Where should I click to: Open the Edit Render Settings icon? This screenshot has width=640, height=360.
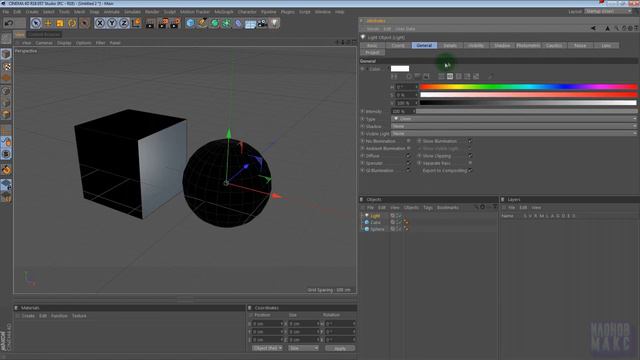tap(176, 23)
